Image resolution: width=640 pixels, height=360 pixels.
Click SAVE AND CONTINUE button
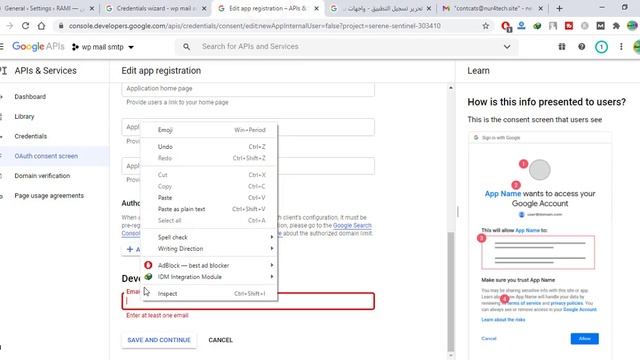159,340
